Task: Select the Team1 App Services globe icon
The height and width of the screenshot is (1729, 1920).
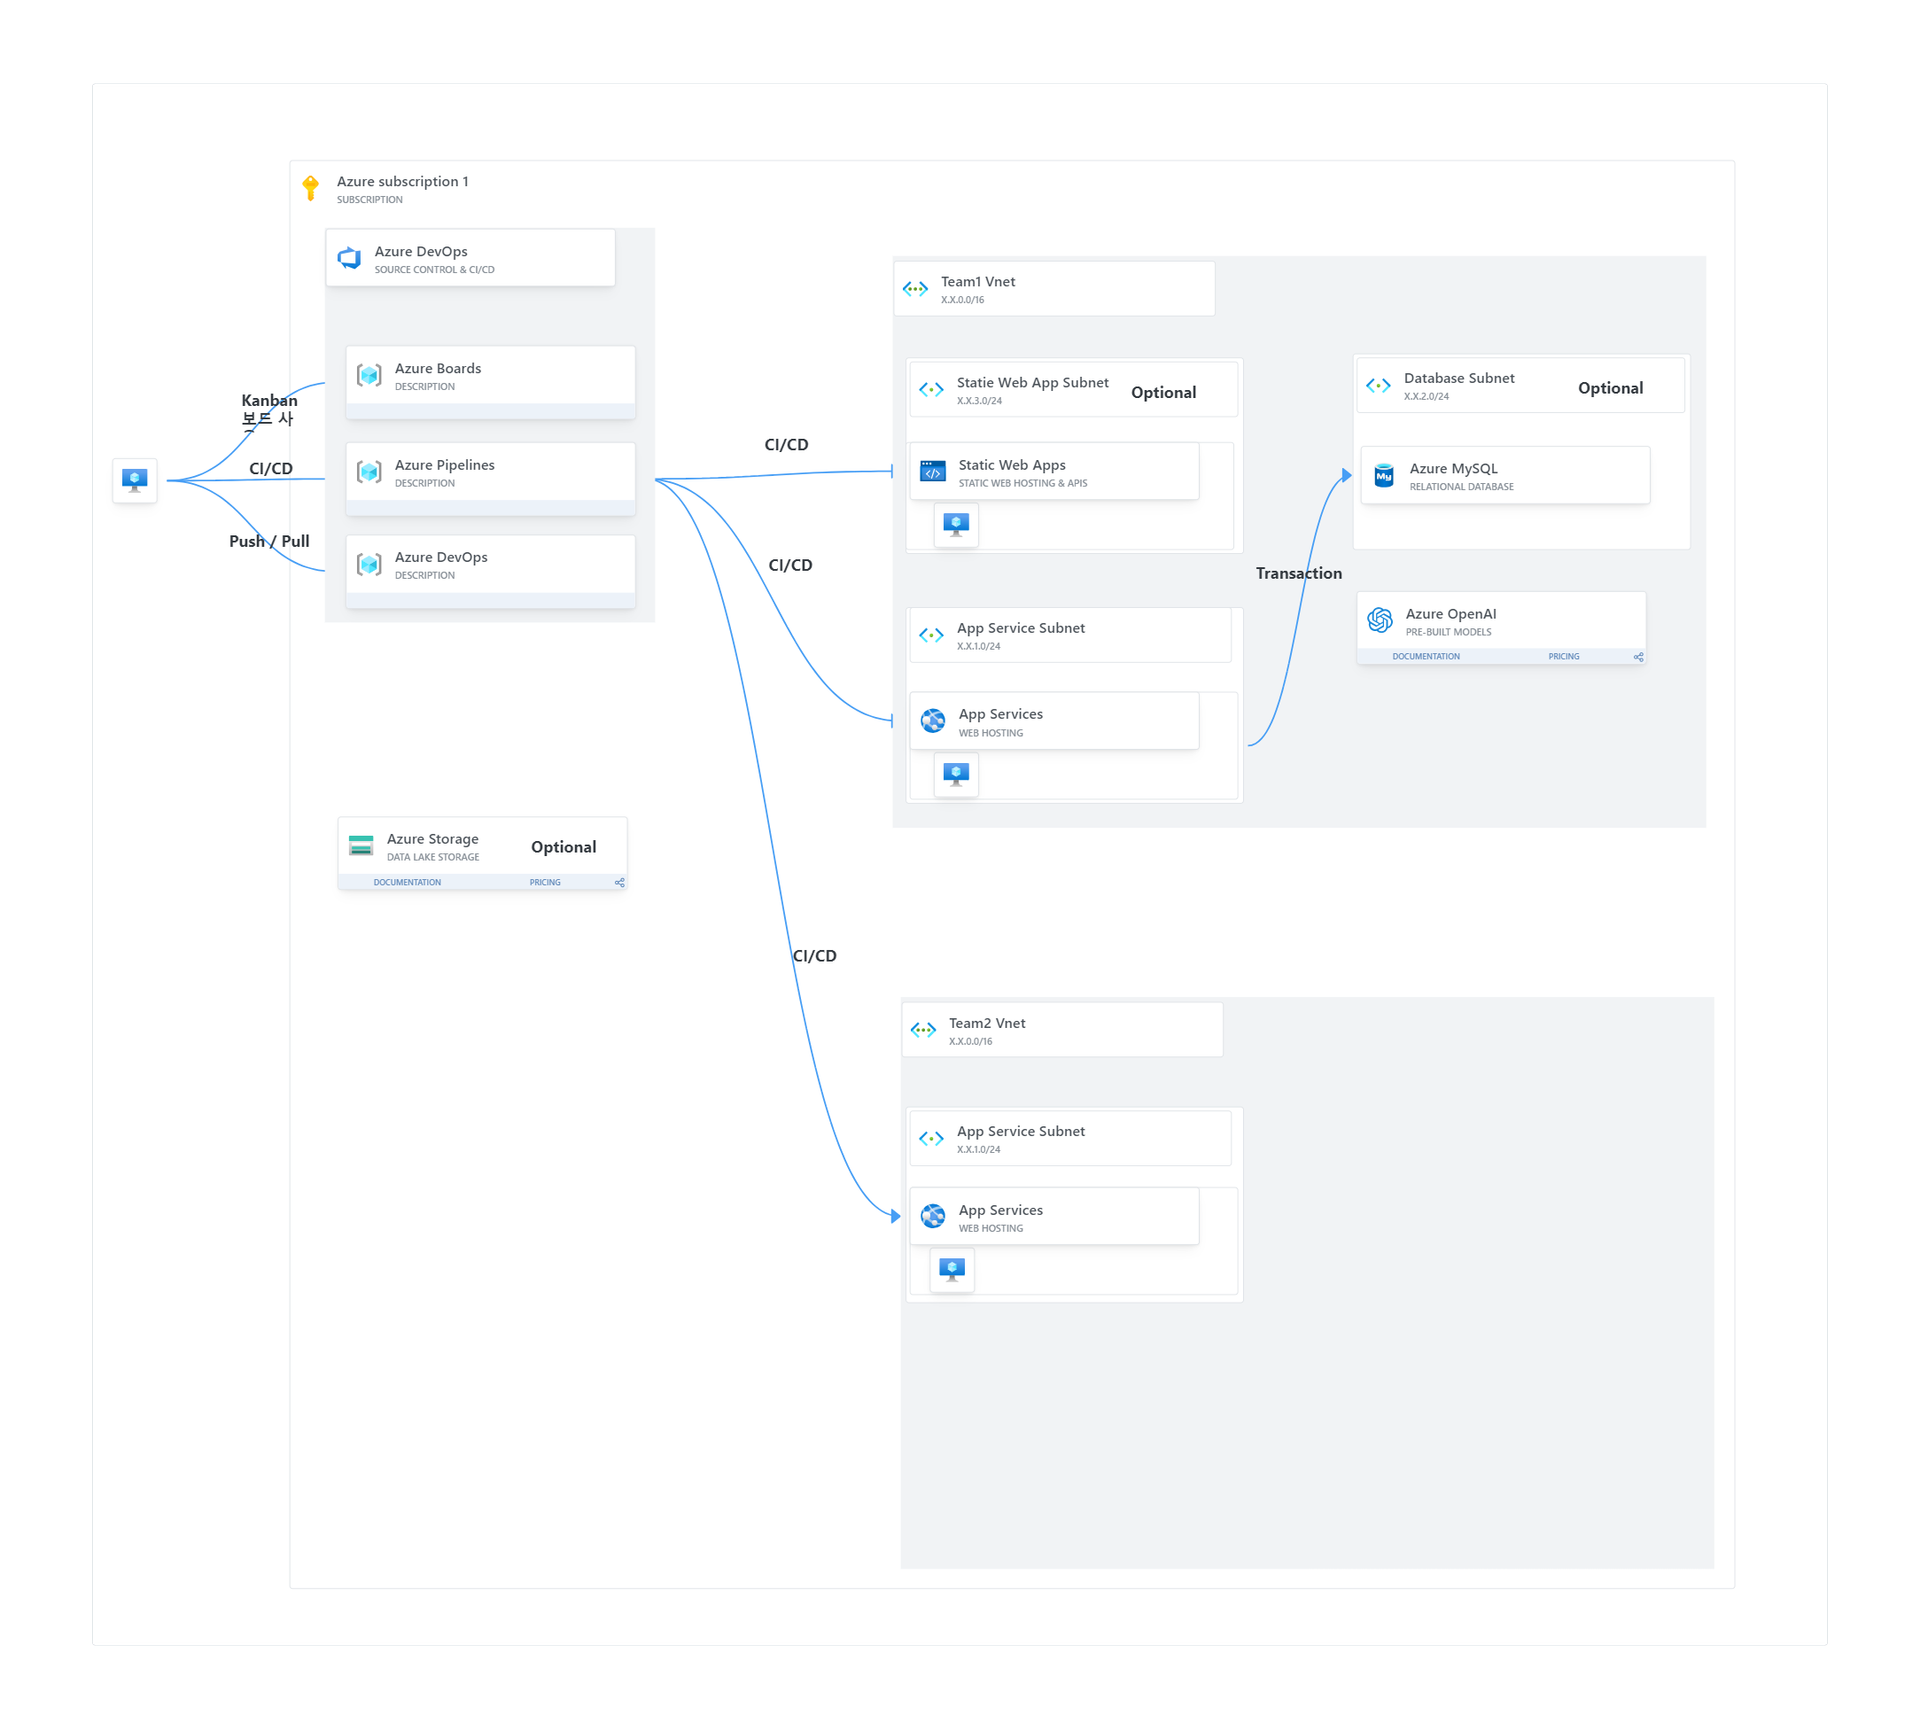Action: click(934, 721)
